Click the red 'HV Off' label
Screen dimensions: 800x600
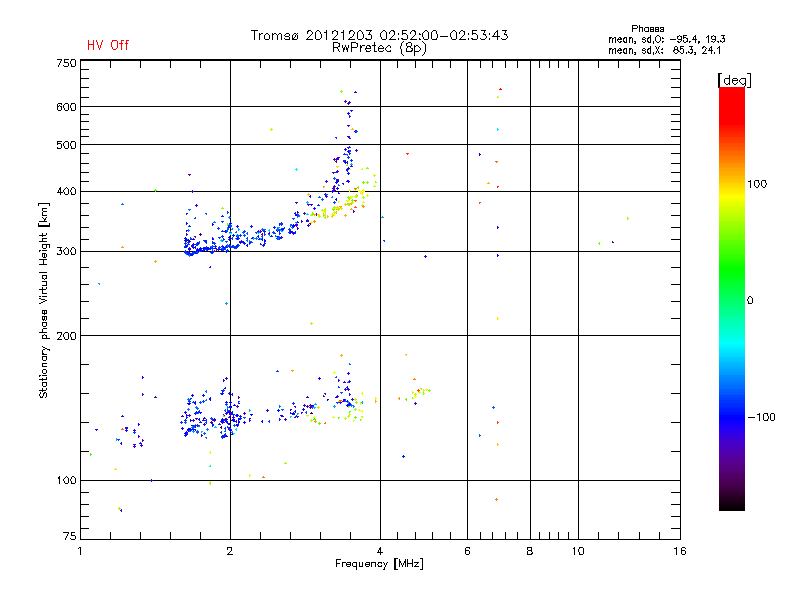point(108,45)
